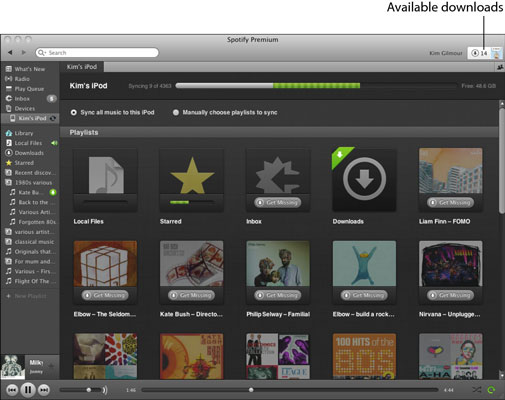Toggle repeat mode

coord(491,390)
